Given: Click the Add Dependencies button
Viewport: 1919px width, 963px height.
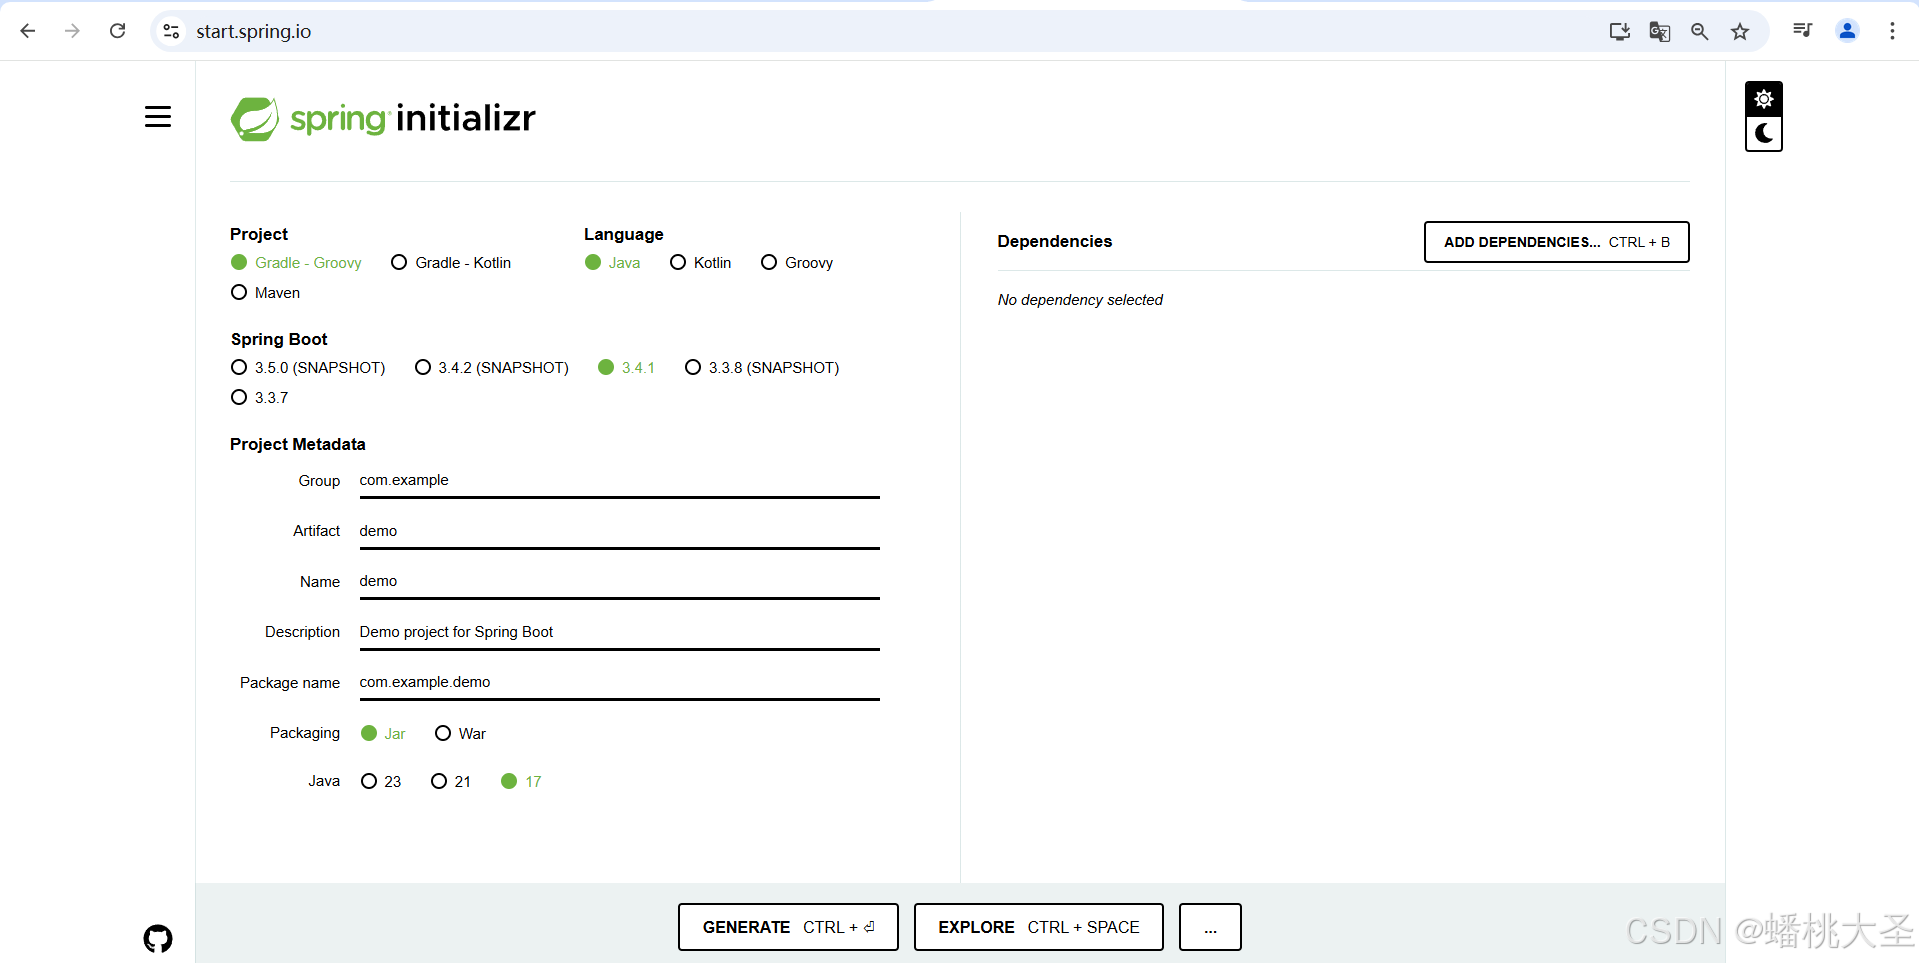Looking at the screenshot, I should coord(1557,242).
